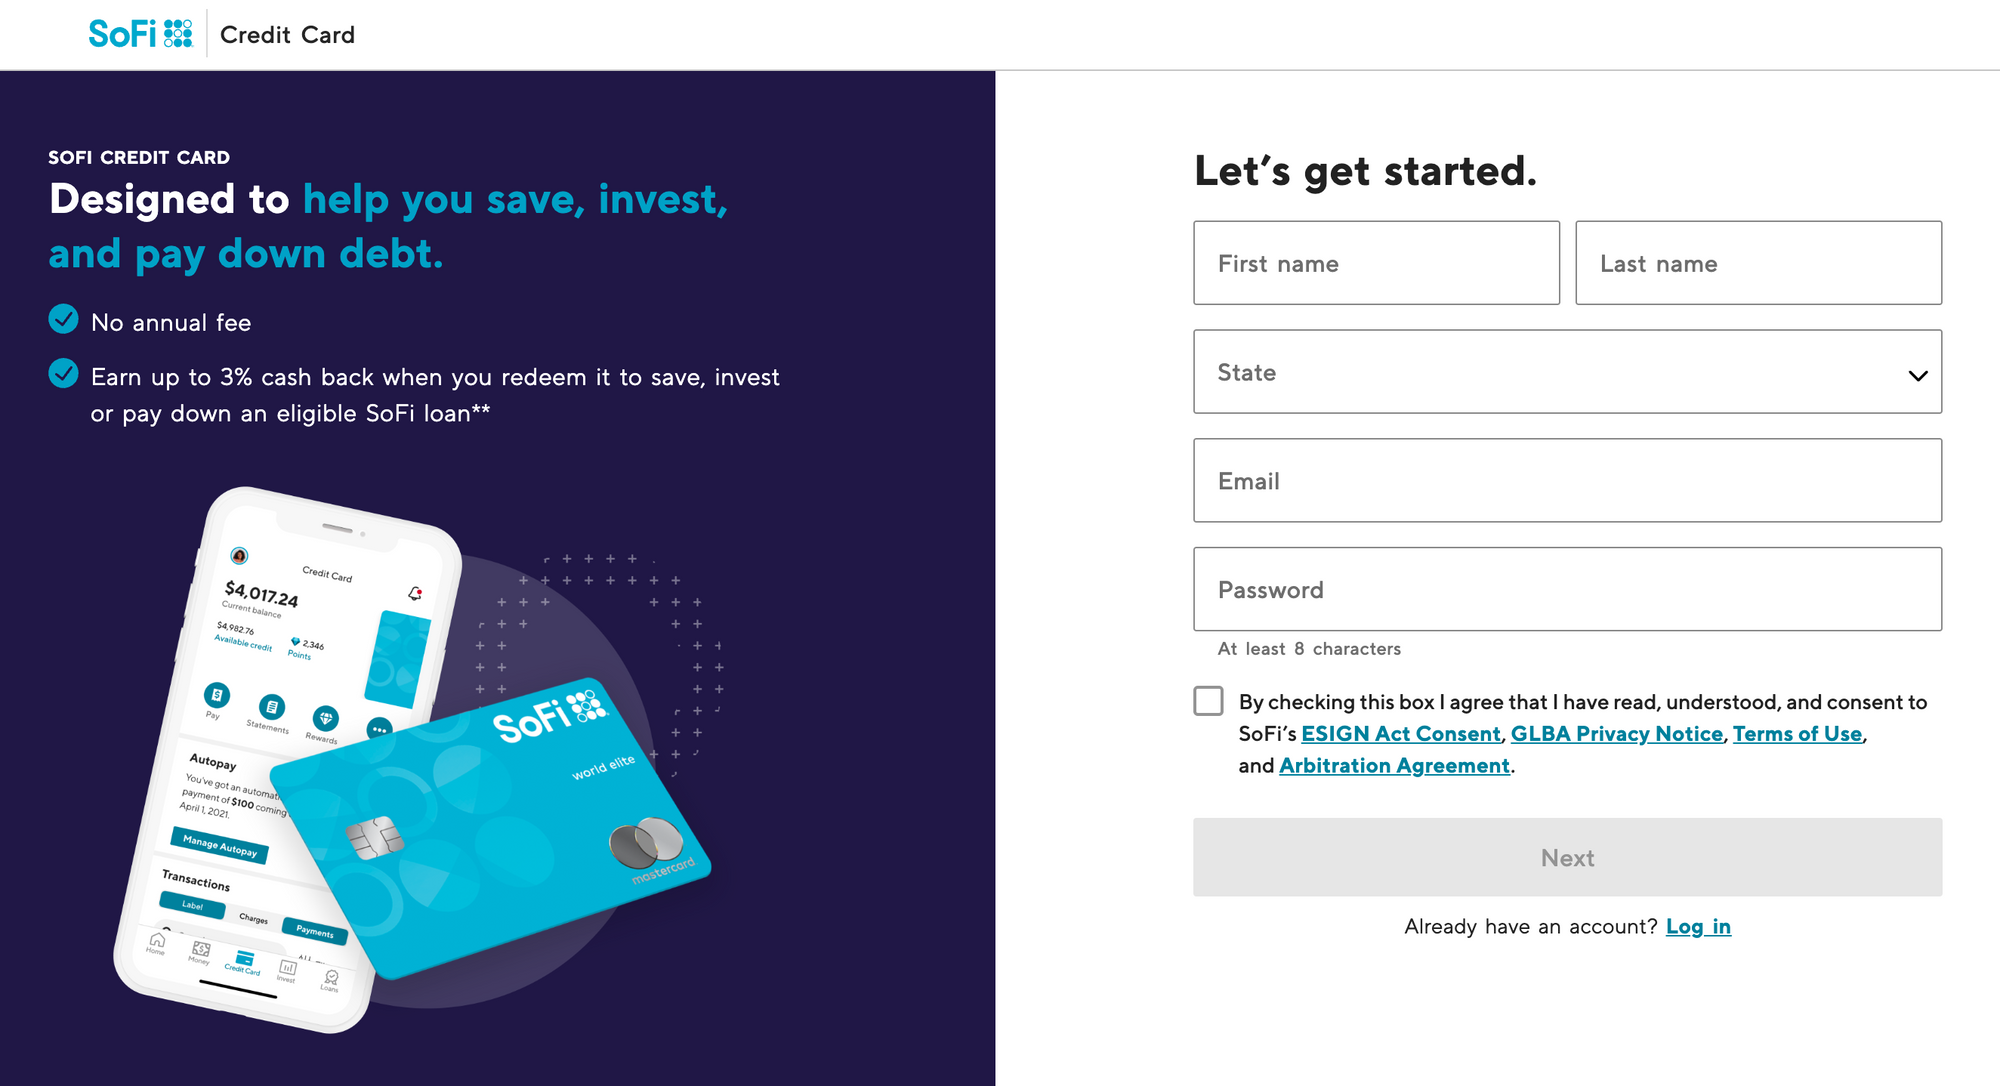Click the Rewards diamond icon on phone
This screenshot has width=2000, height=1086.
pyautogui.click(x=325, y=718)
